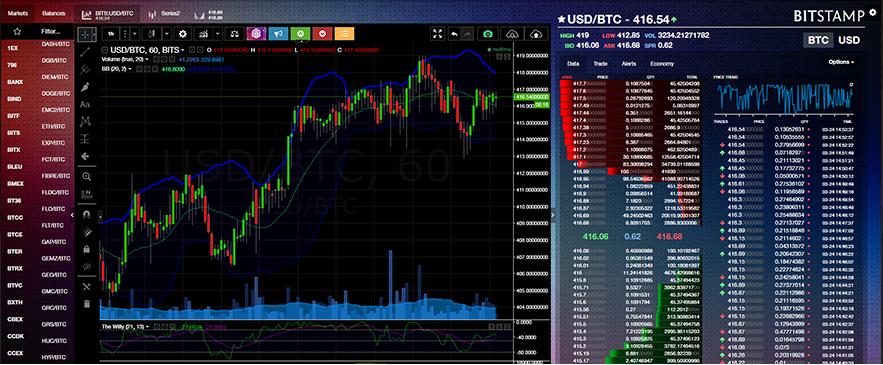This screenshot has width=883, height=365.
Task: Click the red down-arrow sell button
Action: (322, 34)
